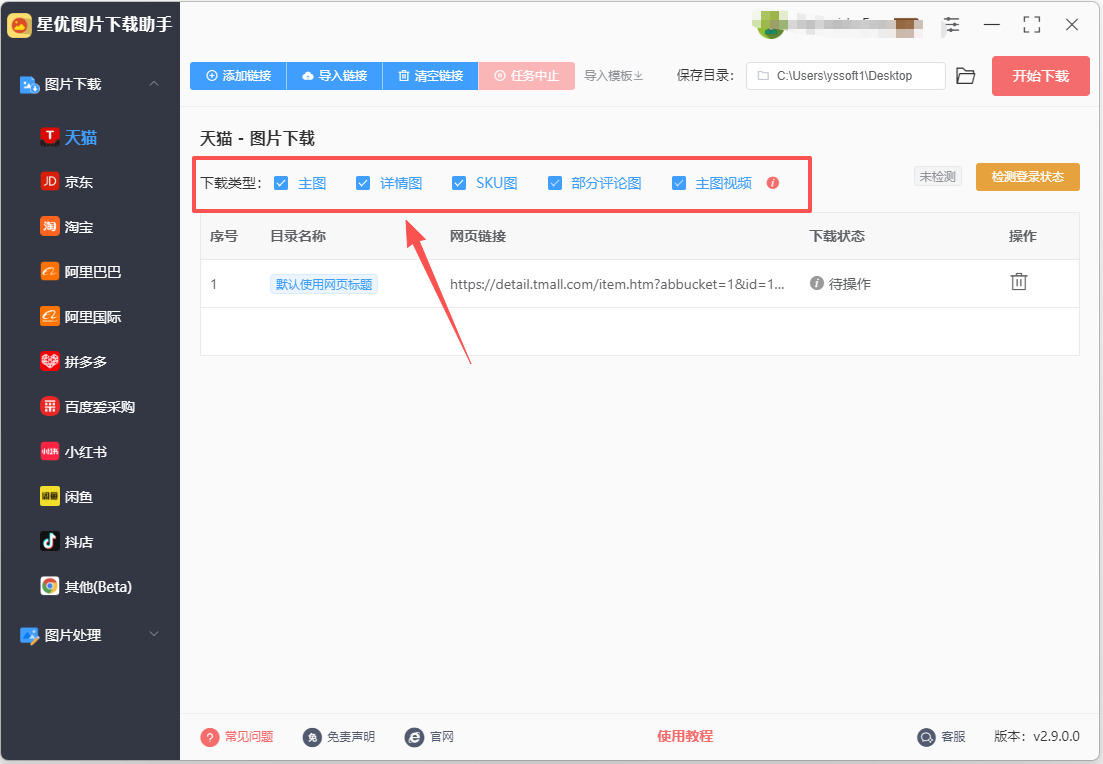Uncheck the 主图视频 checkbox
Image resolution: width=1103 pixels, height=764 pixels.
679,183
